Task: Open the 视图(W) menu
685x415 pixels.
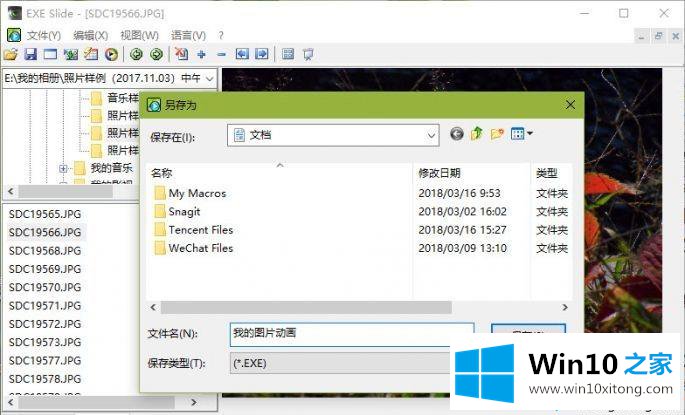Action: (139, 35)
